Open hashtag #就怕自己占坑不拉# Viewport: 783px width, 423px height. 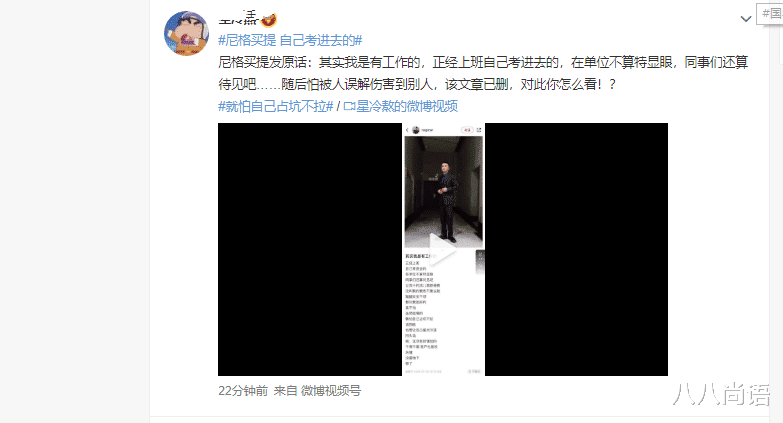click(276, 106)
